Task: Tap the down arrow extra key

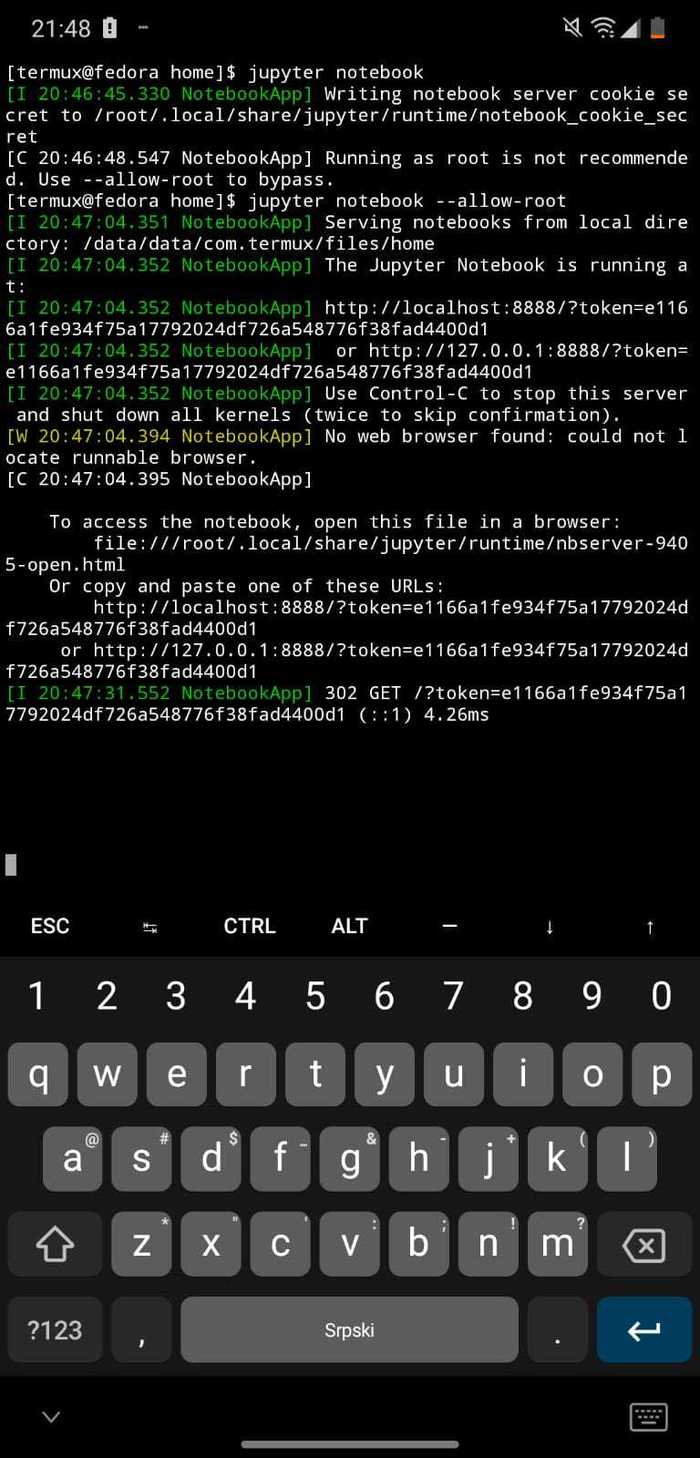Action: tap(550, 926)
